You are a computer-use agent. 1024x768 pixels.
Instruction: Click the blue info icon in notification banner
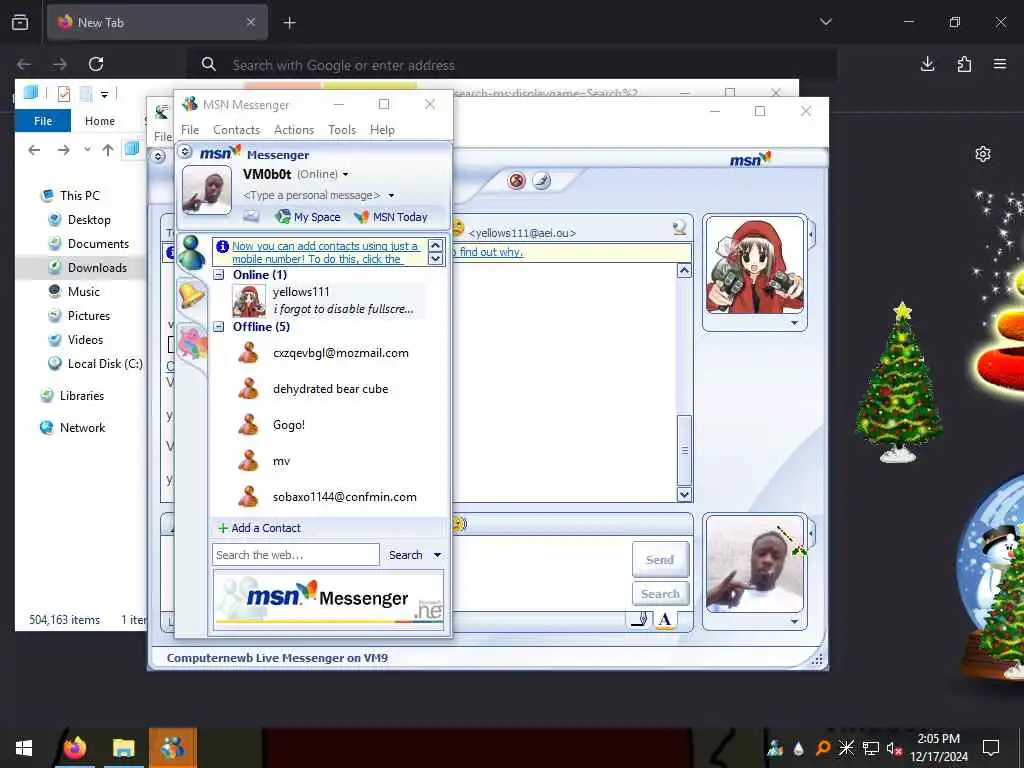[x=222, y=246]
